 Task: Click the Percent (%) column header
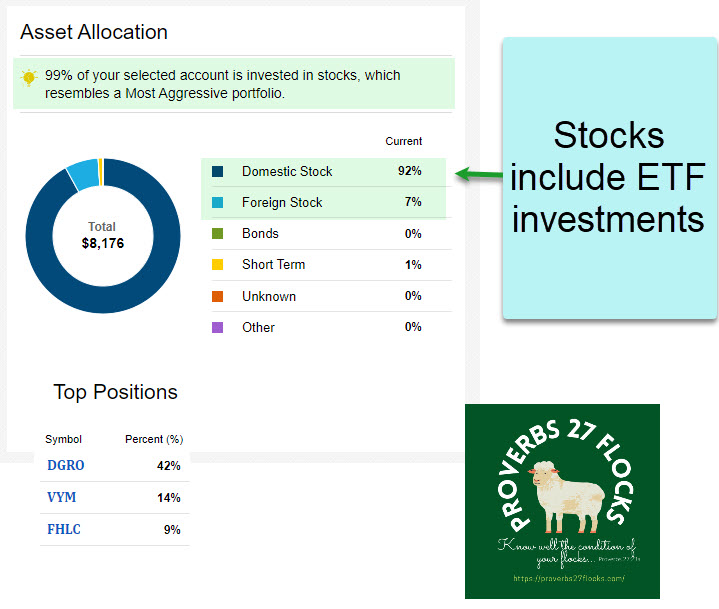[153, 439]
